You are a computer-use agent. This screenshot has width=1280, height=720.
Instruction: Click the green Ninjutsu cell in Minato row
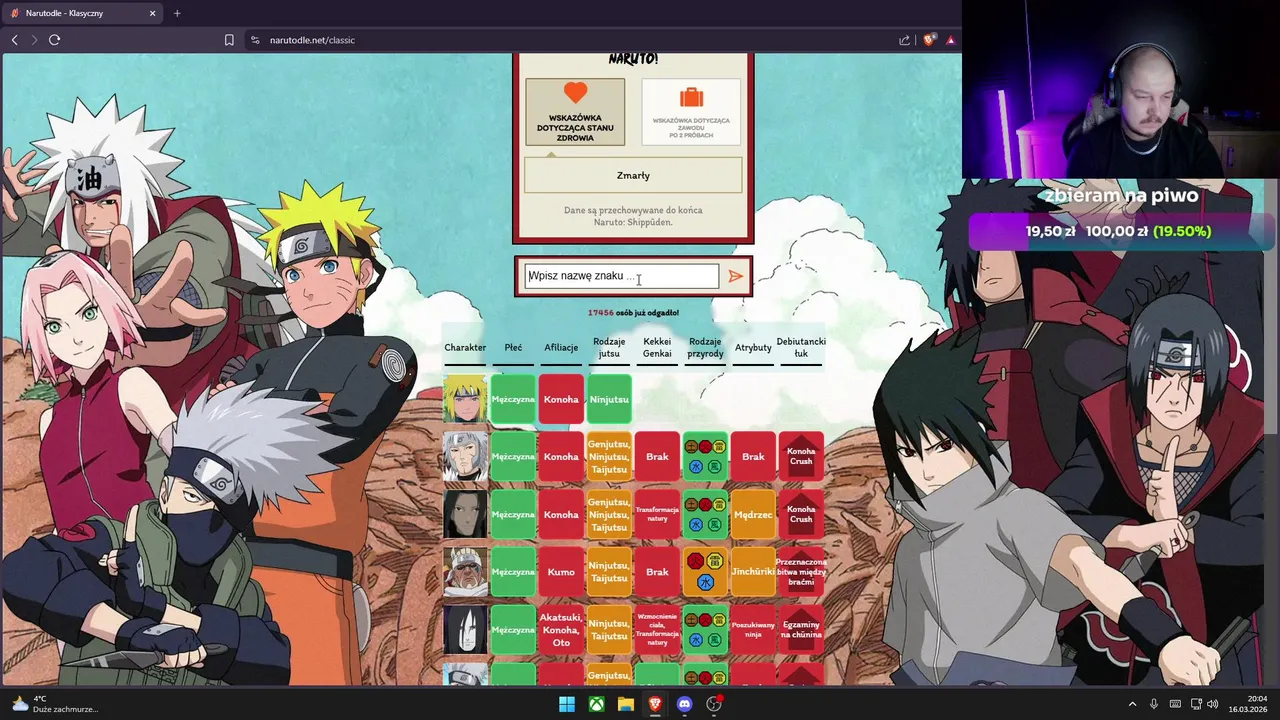(609, 399)
